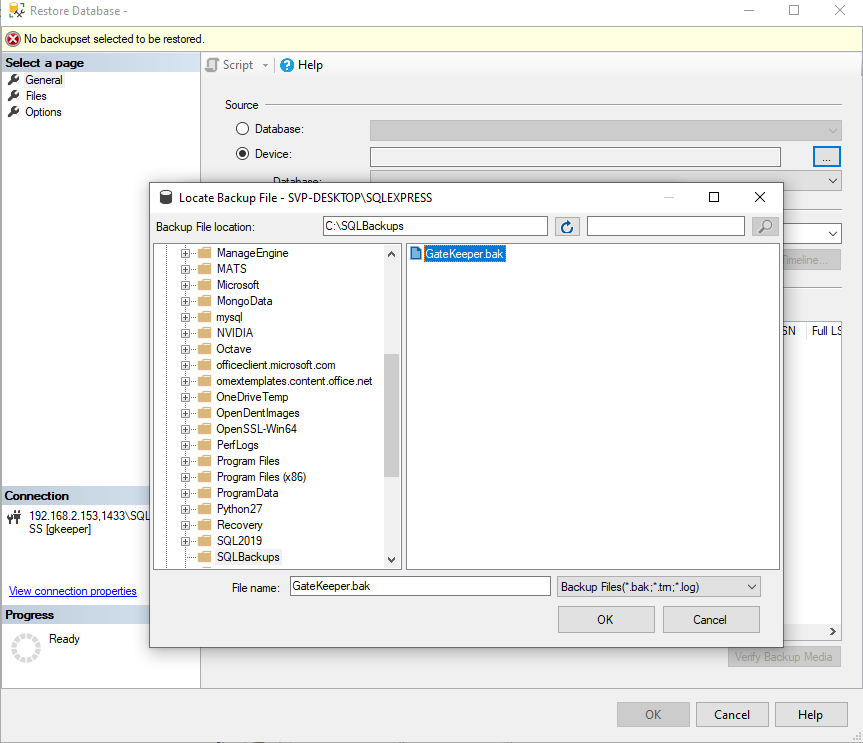Select the Device source radio button

[242, 152]
